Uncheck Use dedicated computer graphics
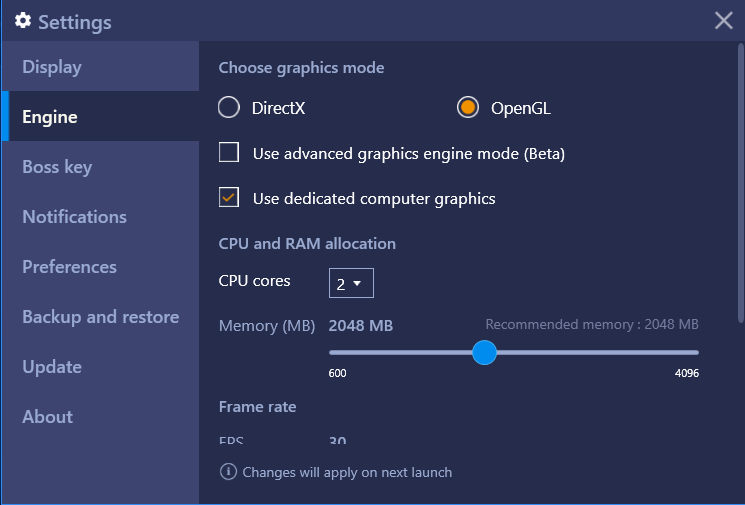The image size is (745, 505). click(229, 198)
